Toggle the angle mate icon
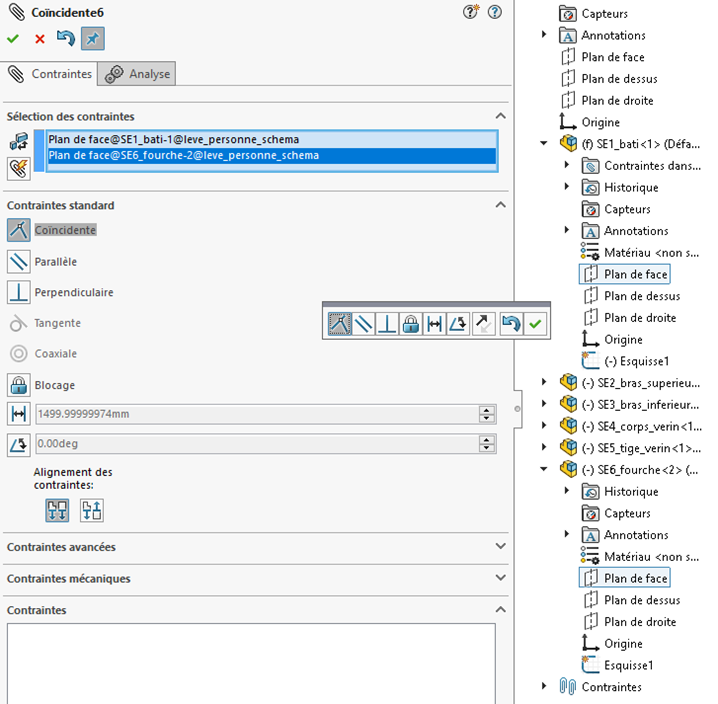 click(19, 445)
